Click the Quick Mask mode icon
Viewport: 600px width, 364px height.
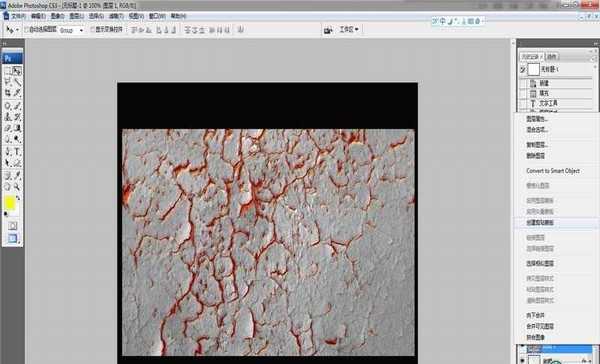point(13,226)
